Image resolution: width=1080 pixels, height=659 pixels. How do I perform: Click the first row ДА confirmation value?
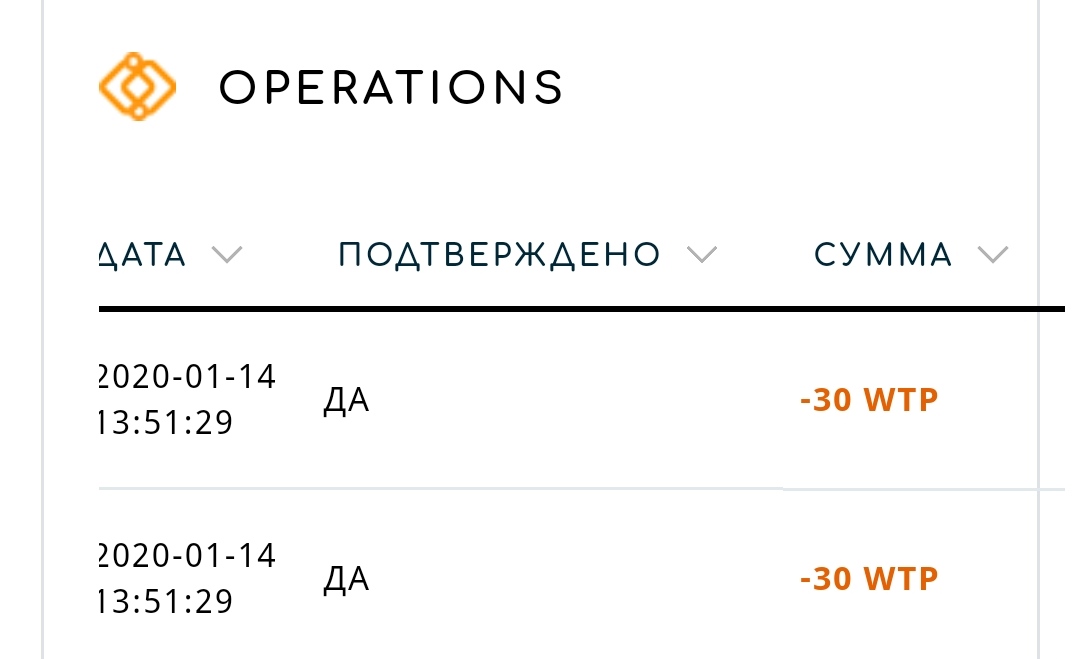pos(346,400)
